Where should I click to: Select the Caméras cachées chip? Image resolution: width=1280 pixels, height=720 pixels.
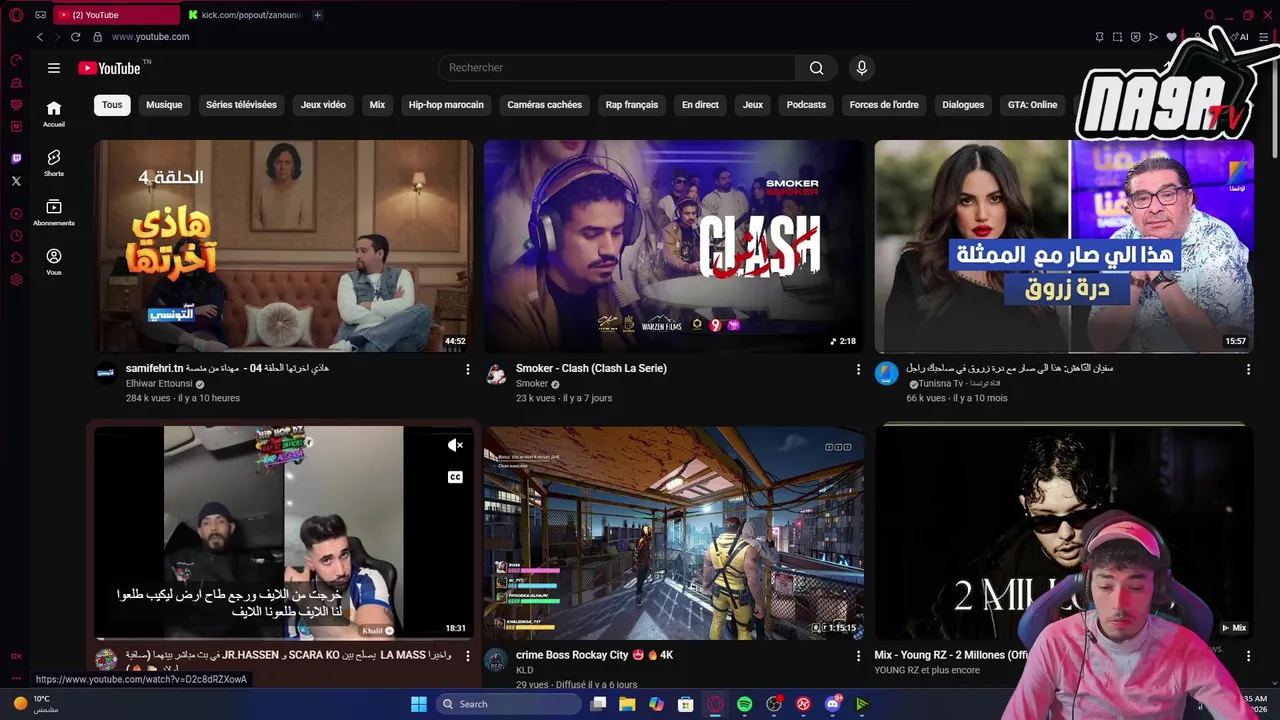pyautogui.click(x=544, y=105)
